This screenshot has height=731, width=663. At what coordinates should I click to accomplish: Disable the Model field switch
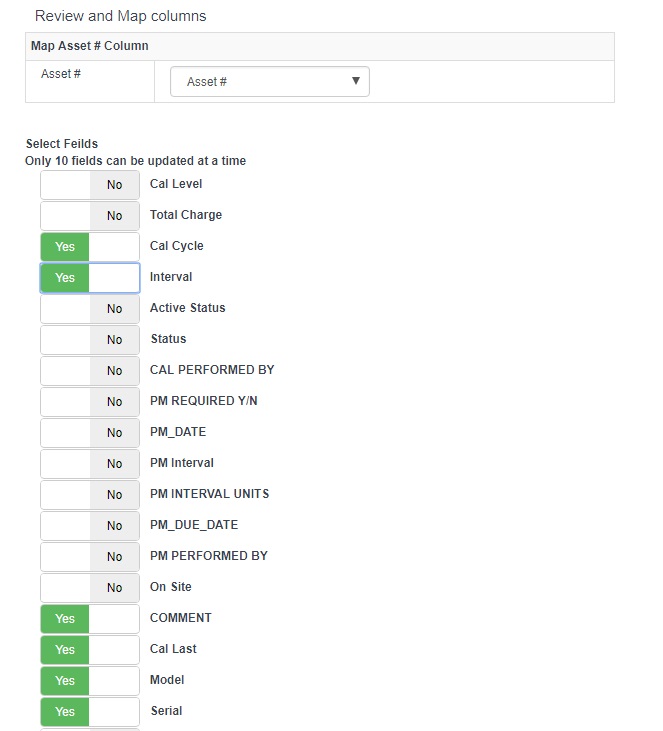(x=90, y=681)
